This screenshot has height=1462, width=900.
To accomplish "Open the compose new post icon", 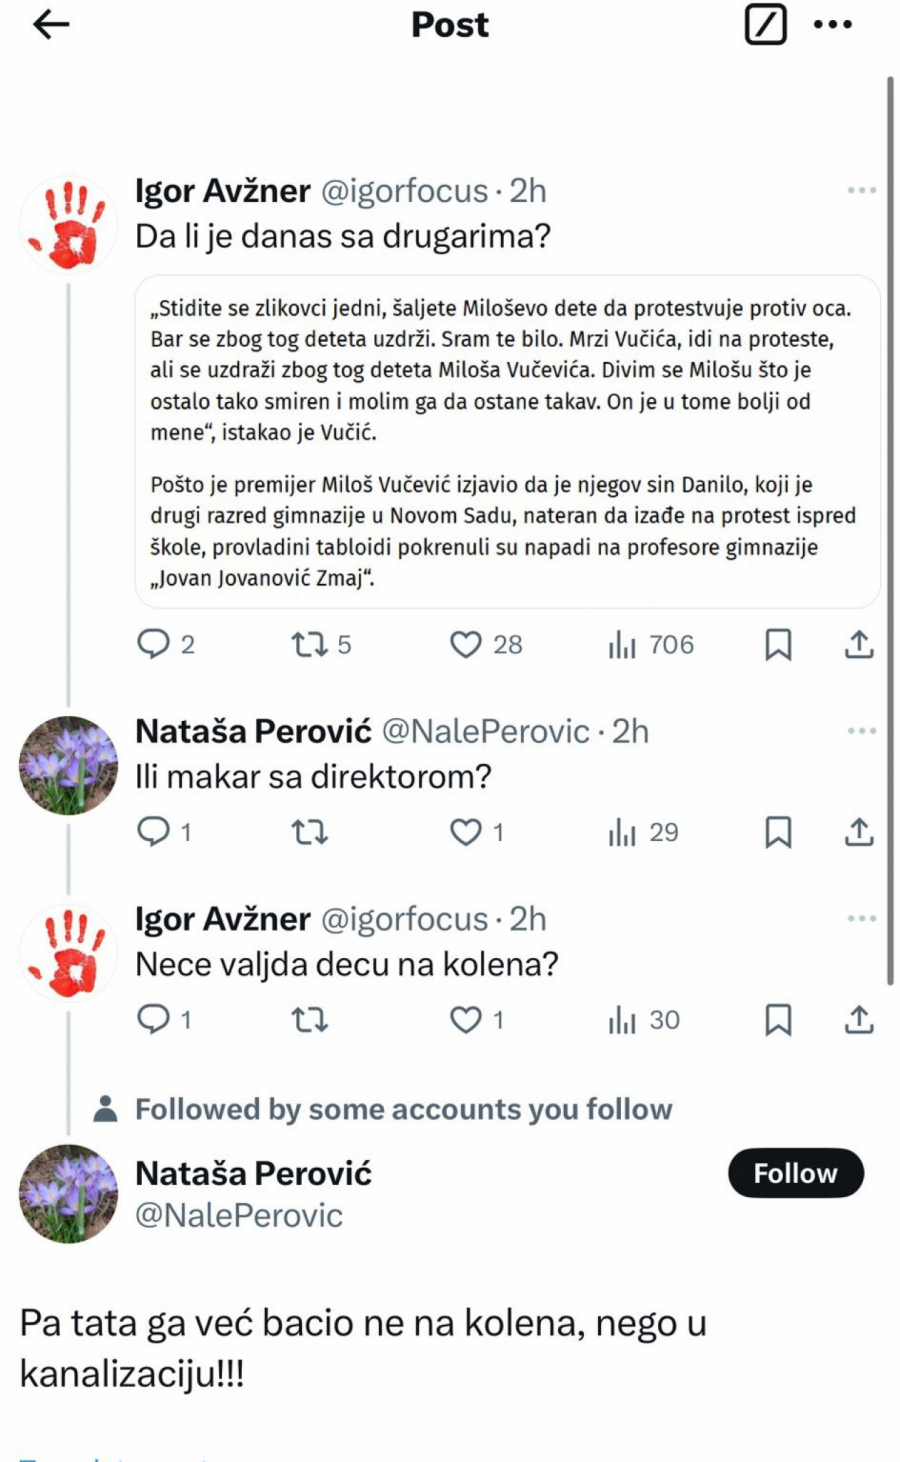I will coord(764,25).
